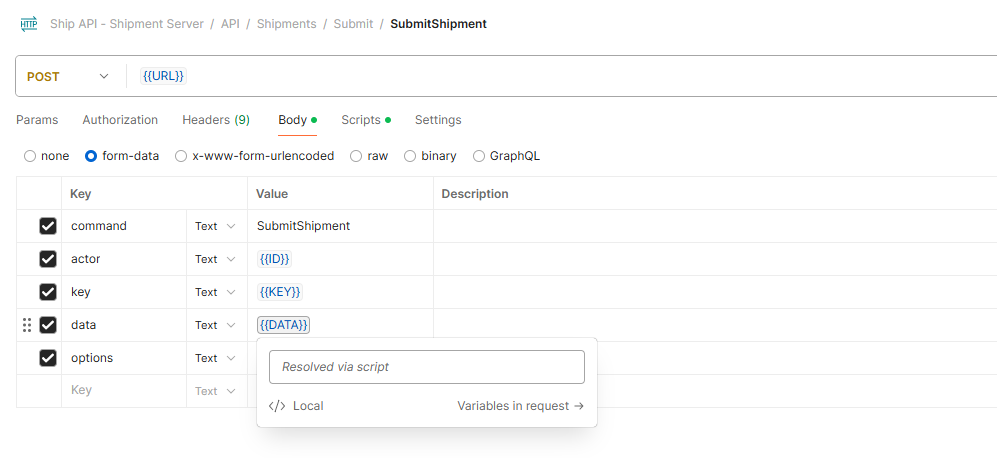
Task: Open Shipments in the breadcrumb path
Action: coord(285,23)
